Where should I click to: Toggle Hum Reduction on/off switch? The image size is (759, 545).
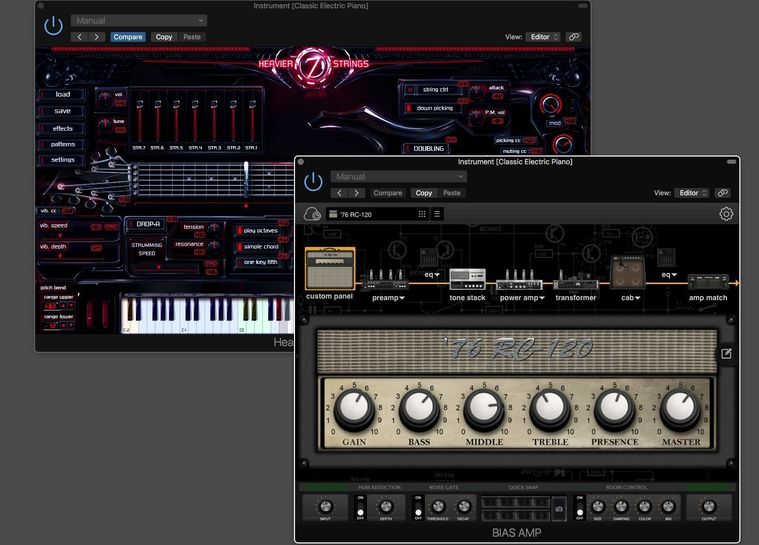(360, 508)
